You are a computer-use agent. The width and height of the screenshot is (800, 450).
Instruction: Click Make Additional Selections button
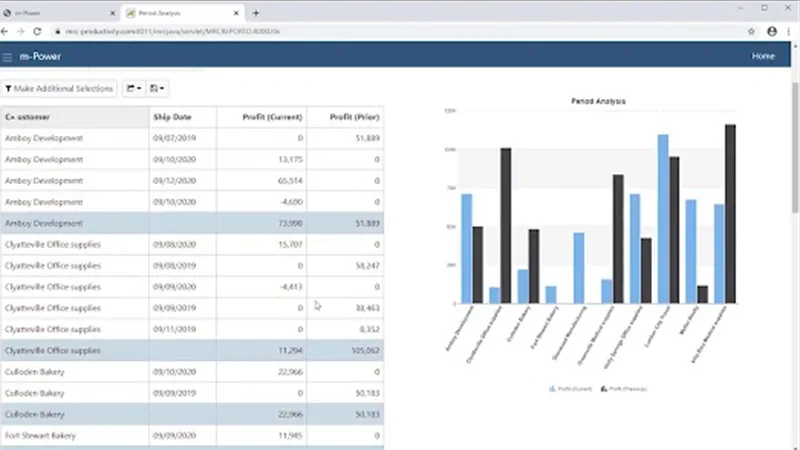[x=59, y=88]
